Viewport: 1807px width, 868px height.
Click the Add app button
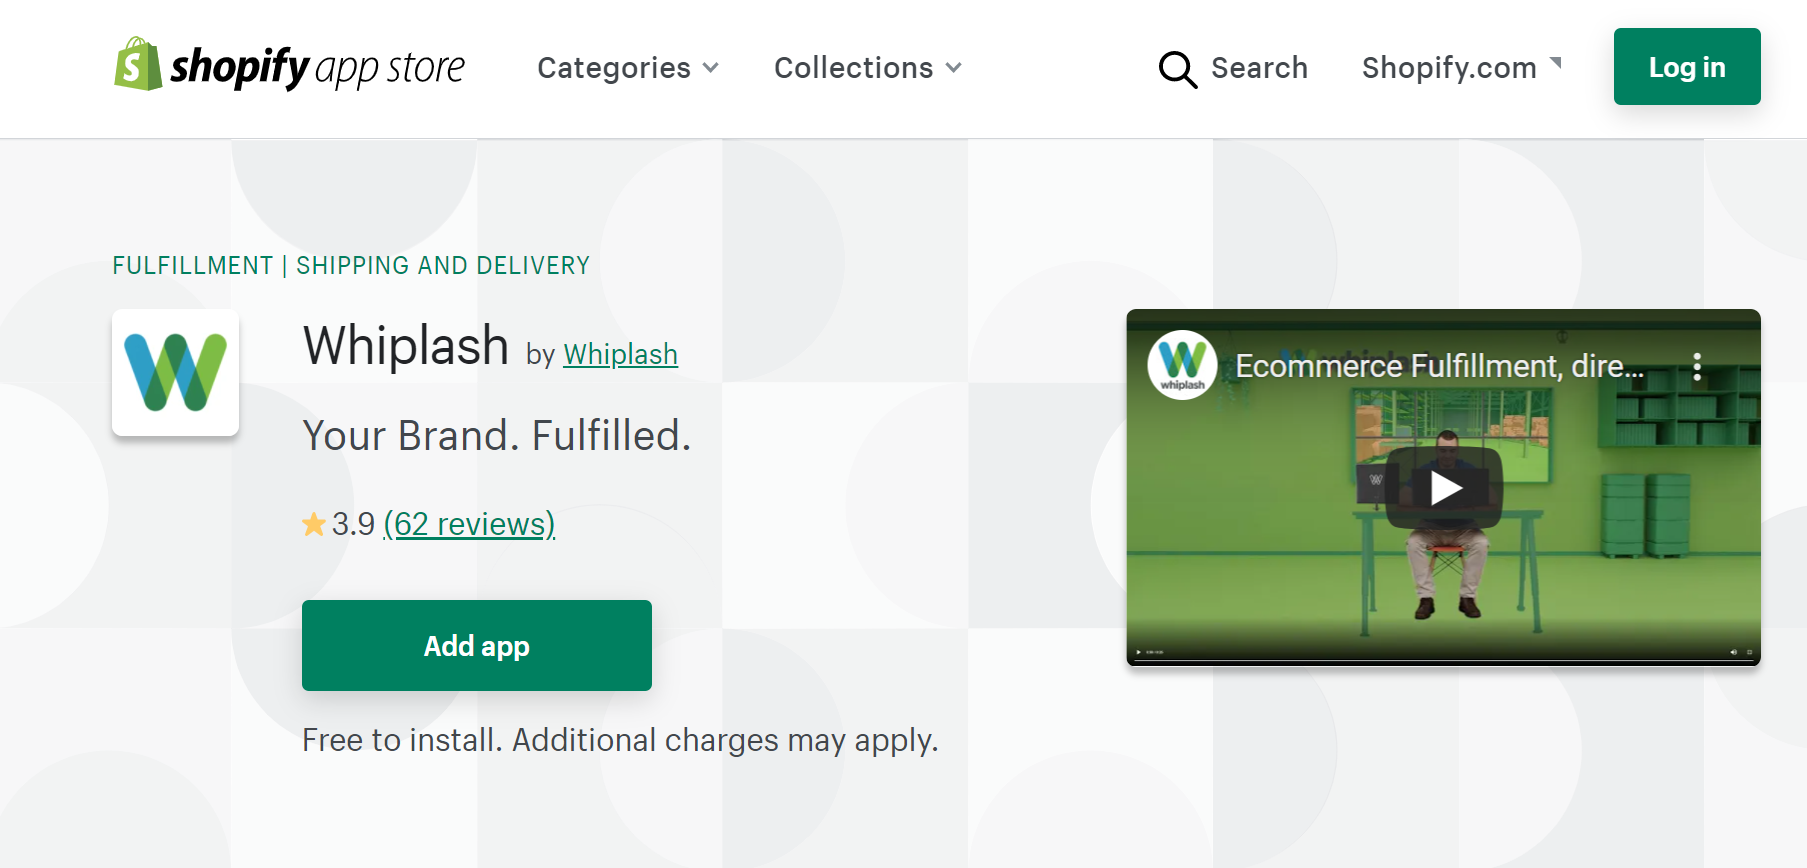point(476,645)
